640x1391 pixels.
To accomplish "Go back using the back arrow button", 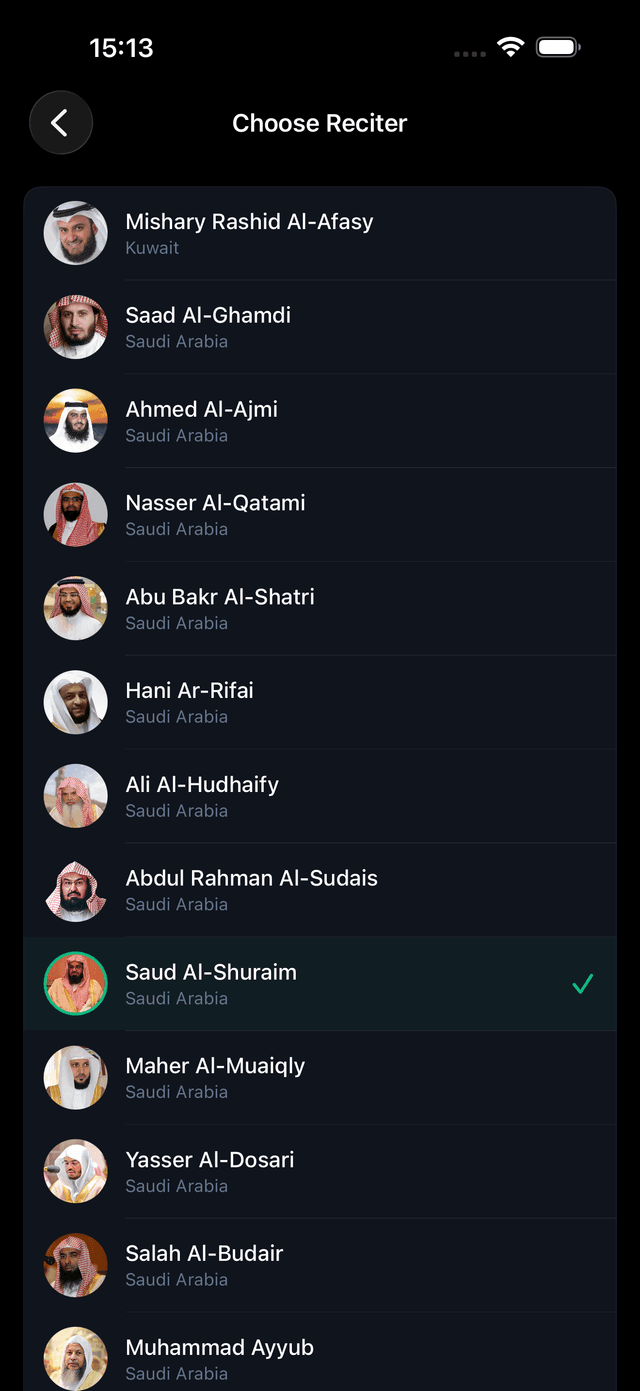I will [x=60, y=122].
